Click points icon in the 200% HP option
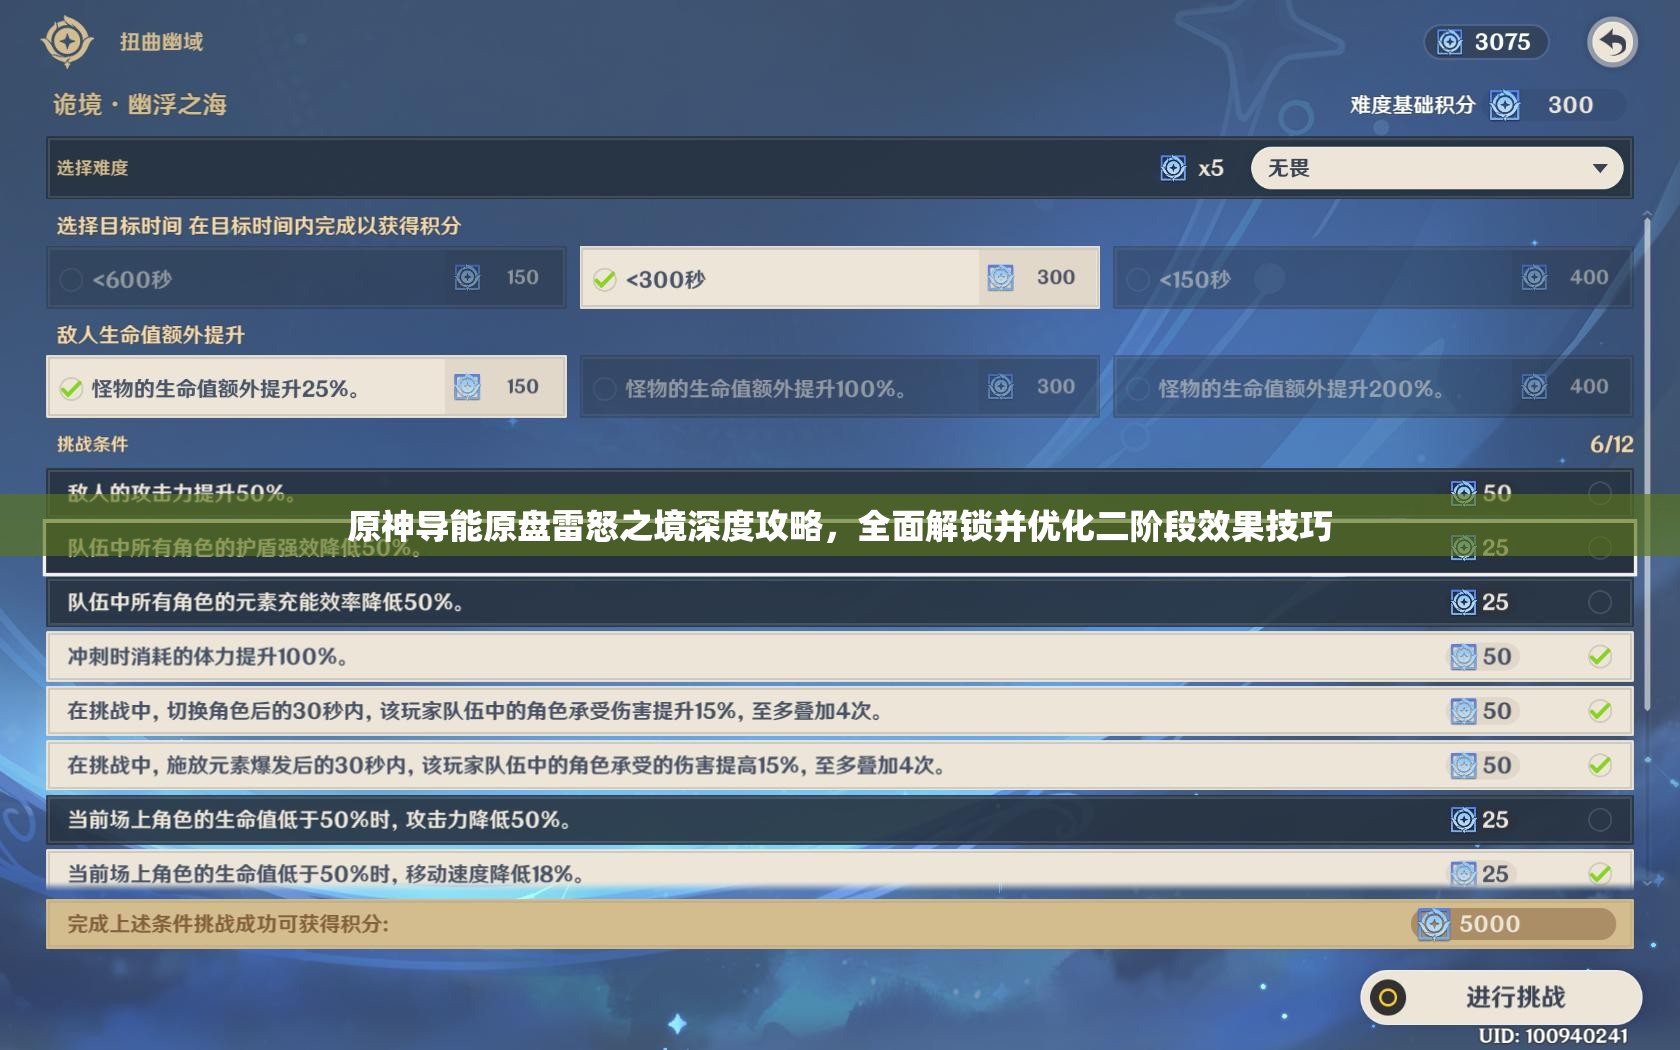This screenshot has height=1050, width=1680. click(1534, 386)
